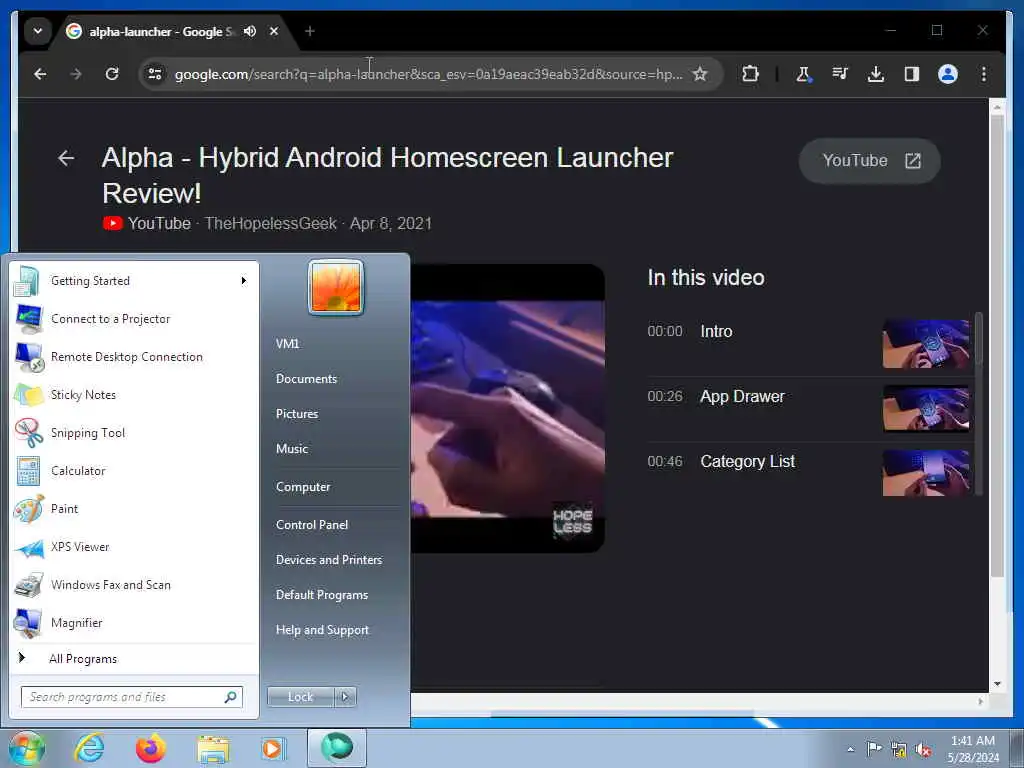Reload the page in Chrome
Image resolution: width=1024 pixels, height=768 pixels.
pos(112,74)
